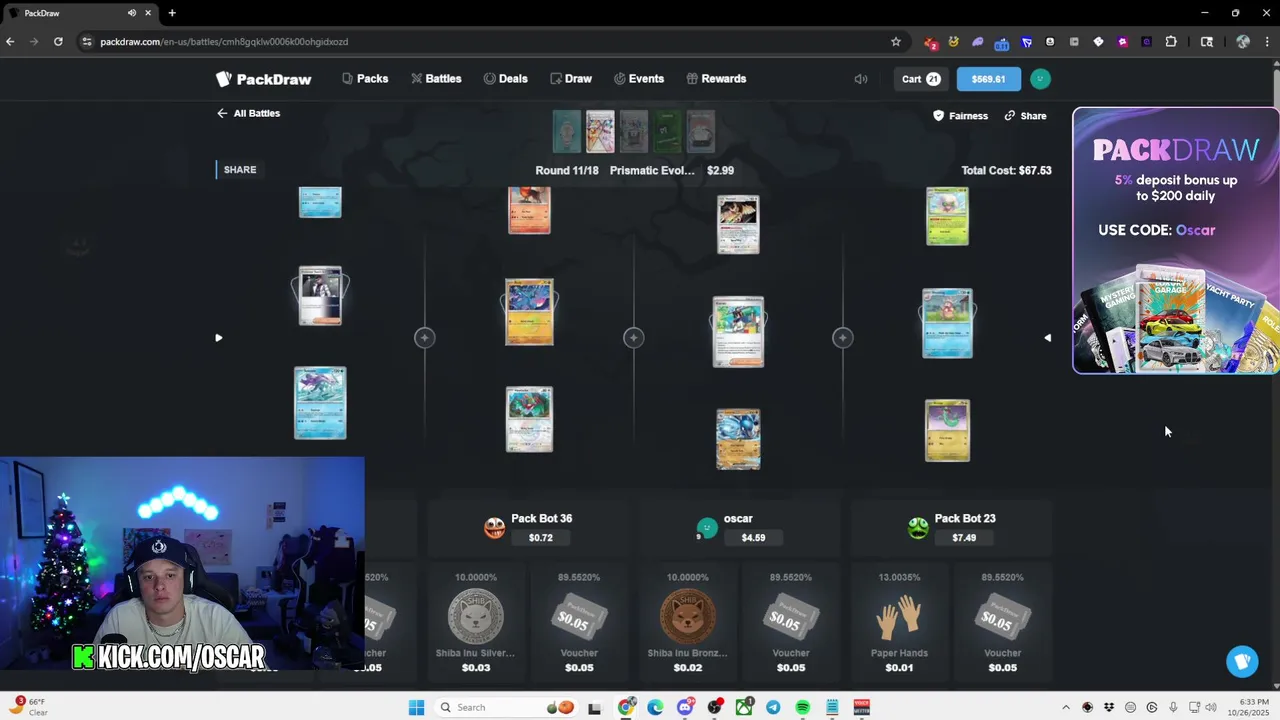Click the SHARE label on left
1280x720 pixels.
[x=240, y=170]
